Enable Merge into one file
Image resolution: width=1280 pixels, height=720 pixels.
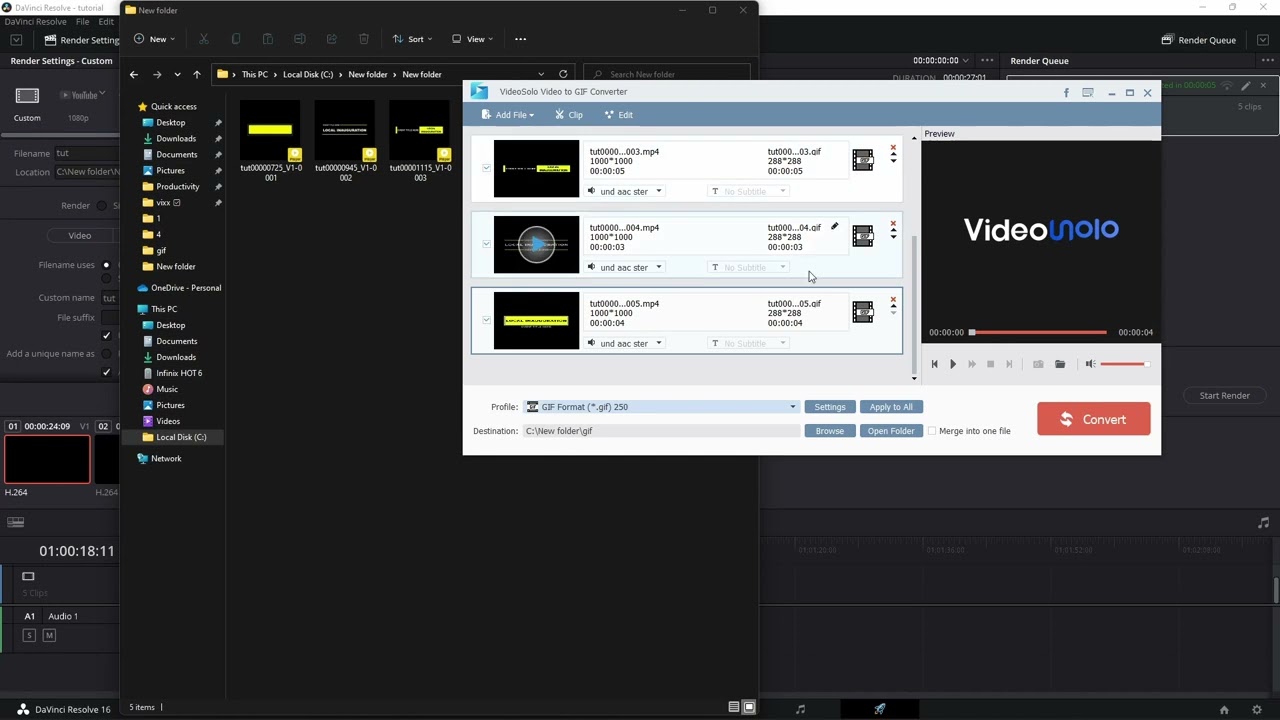click(932, 431)
